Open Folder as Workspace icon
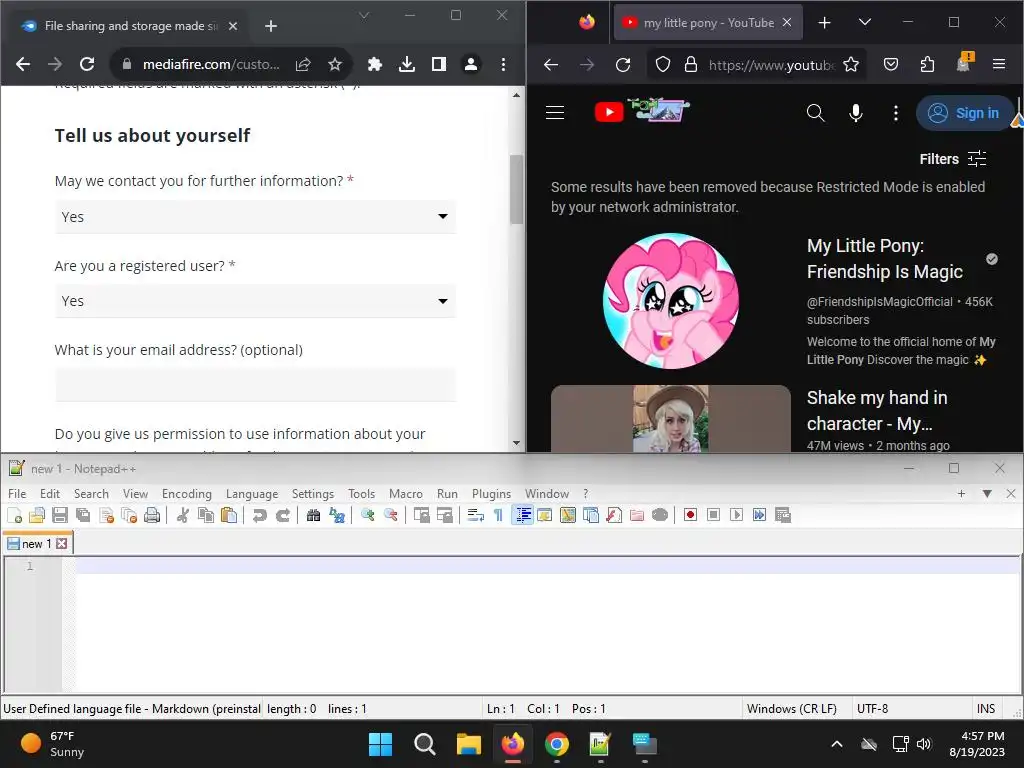Screen dimensions: 1024x768 pos(637,515)
